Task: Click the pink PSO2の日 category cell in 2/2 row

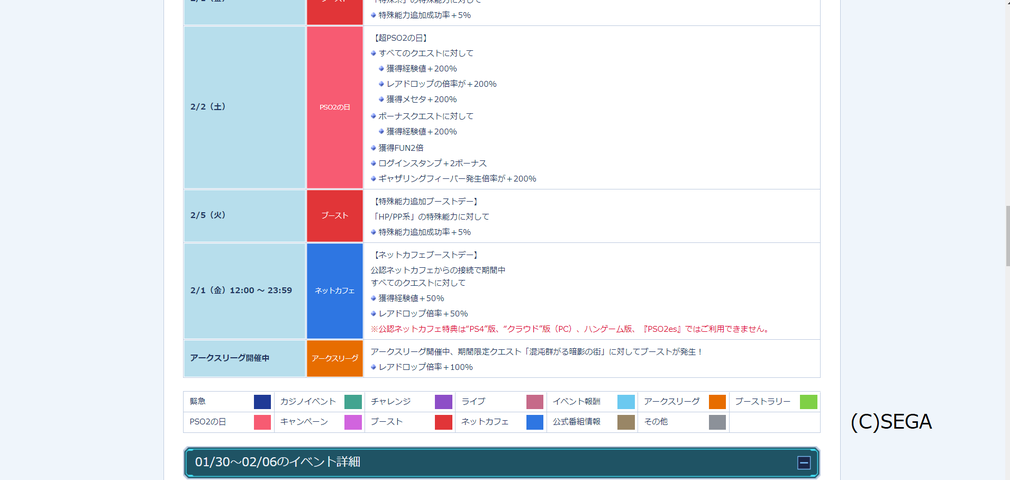Action: pos(335,108)
